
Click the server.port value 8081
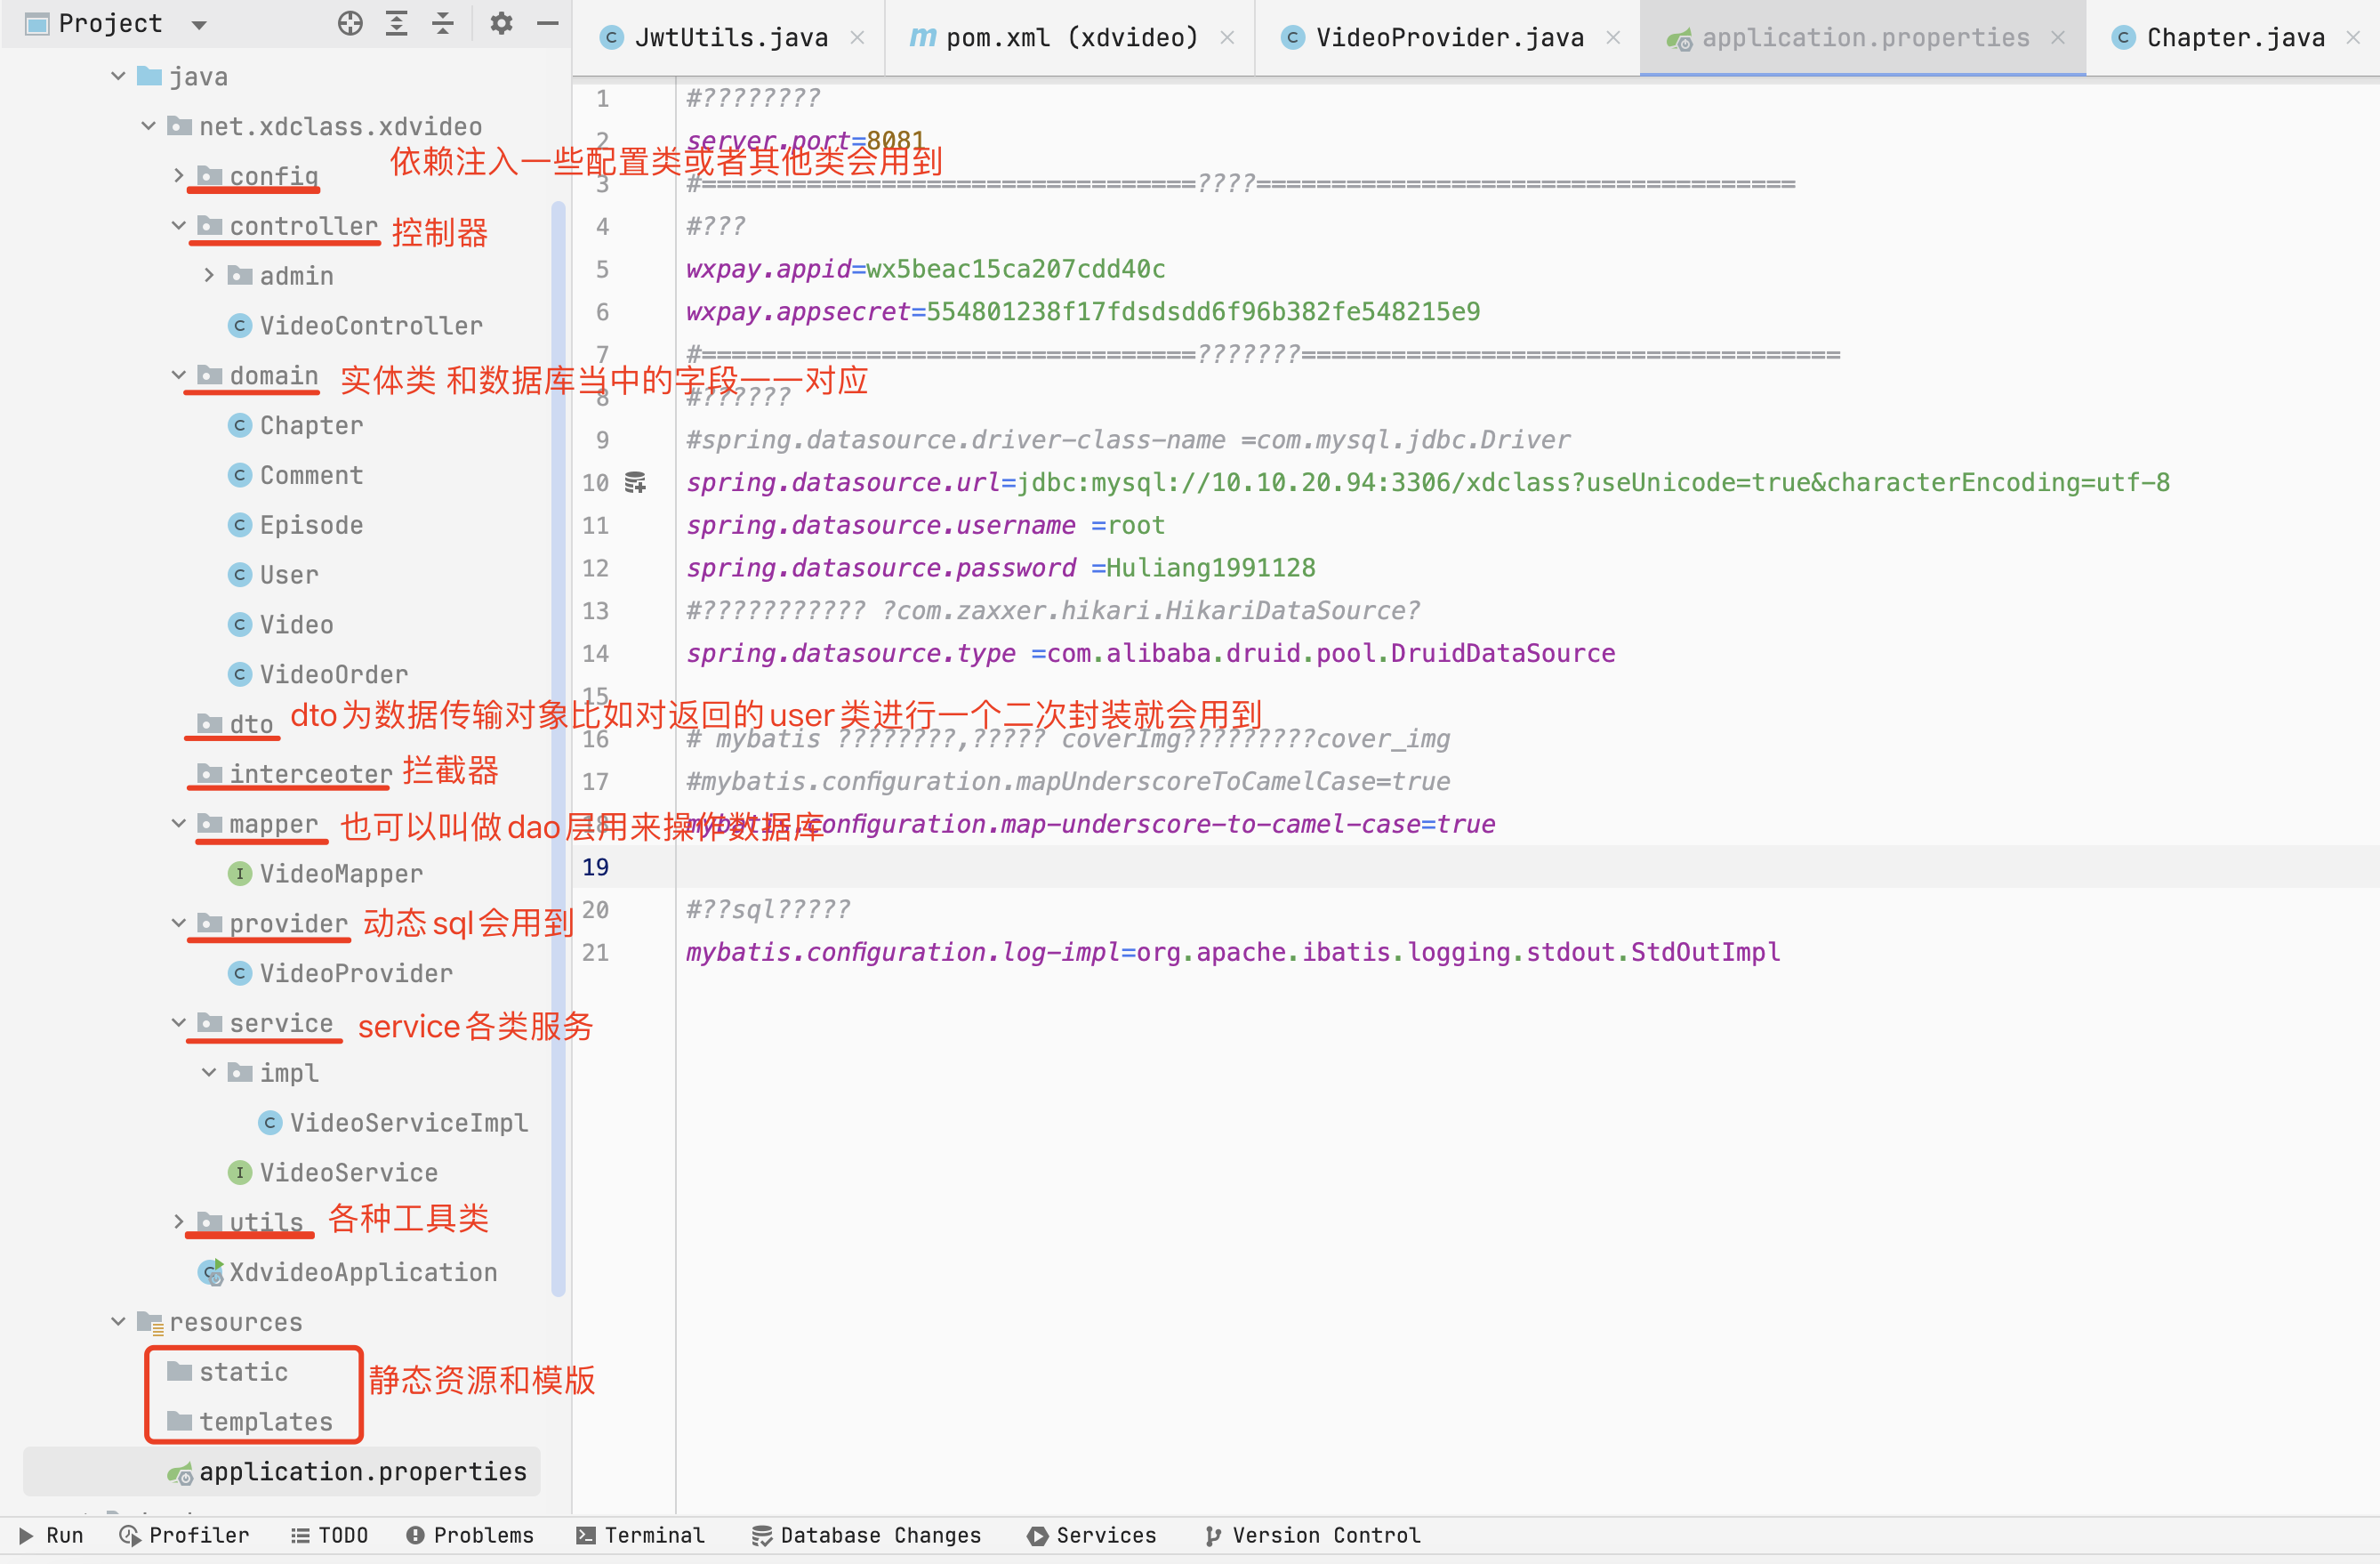[x=896, y=140]
